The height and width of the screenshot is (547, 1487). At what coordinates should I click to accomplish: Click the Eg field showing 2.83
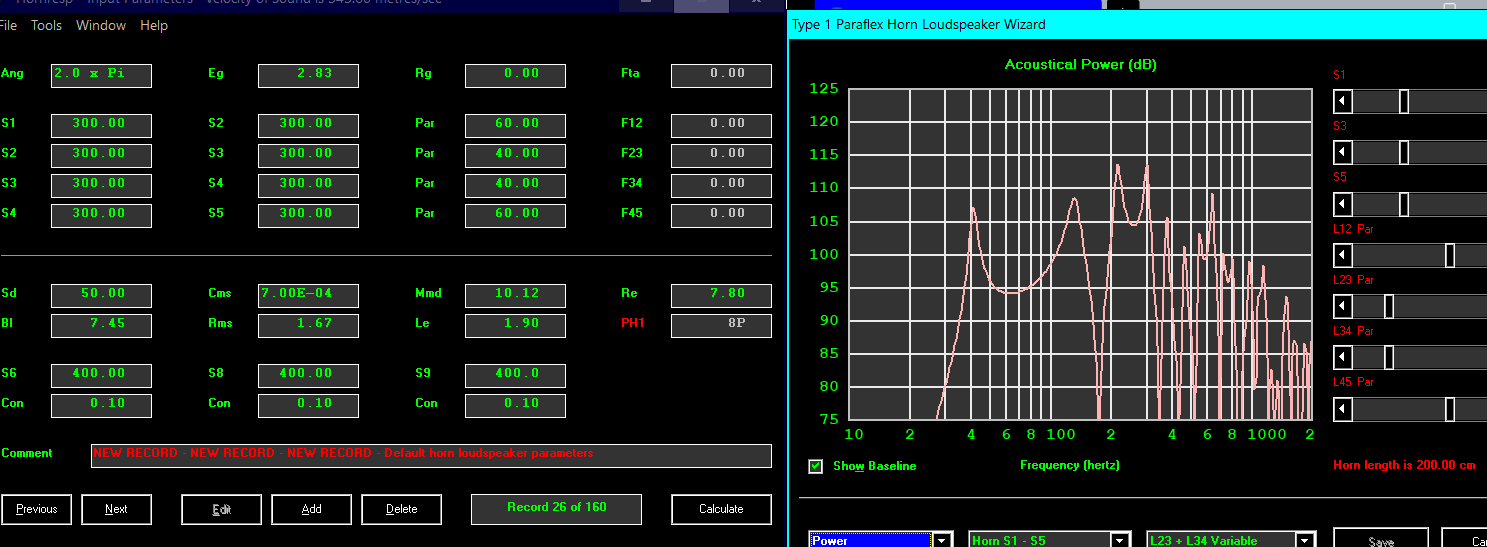[308, 75]
